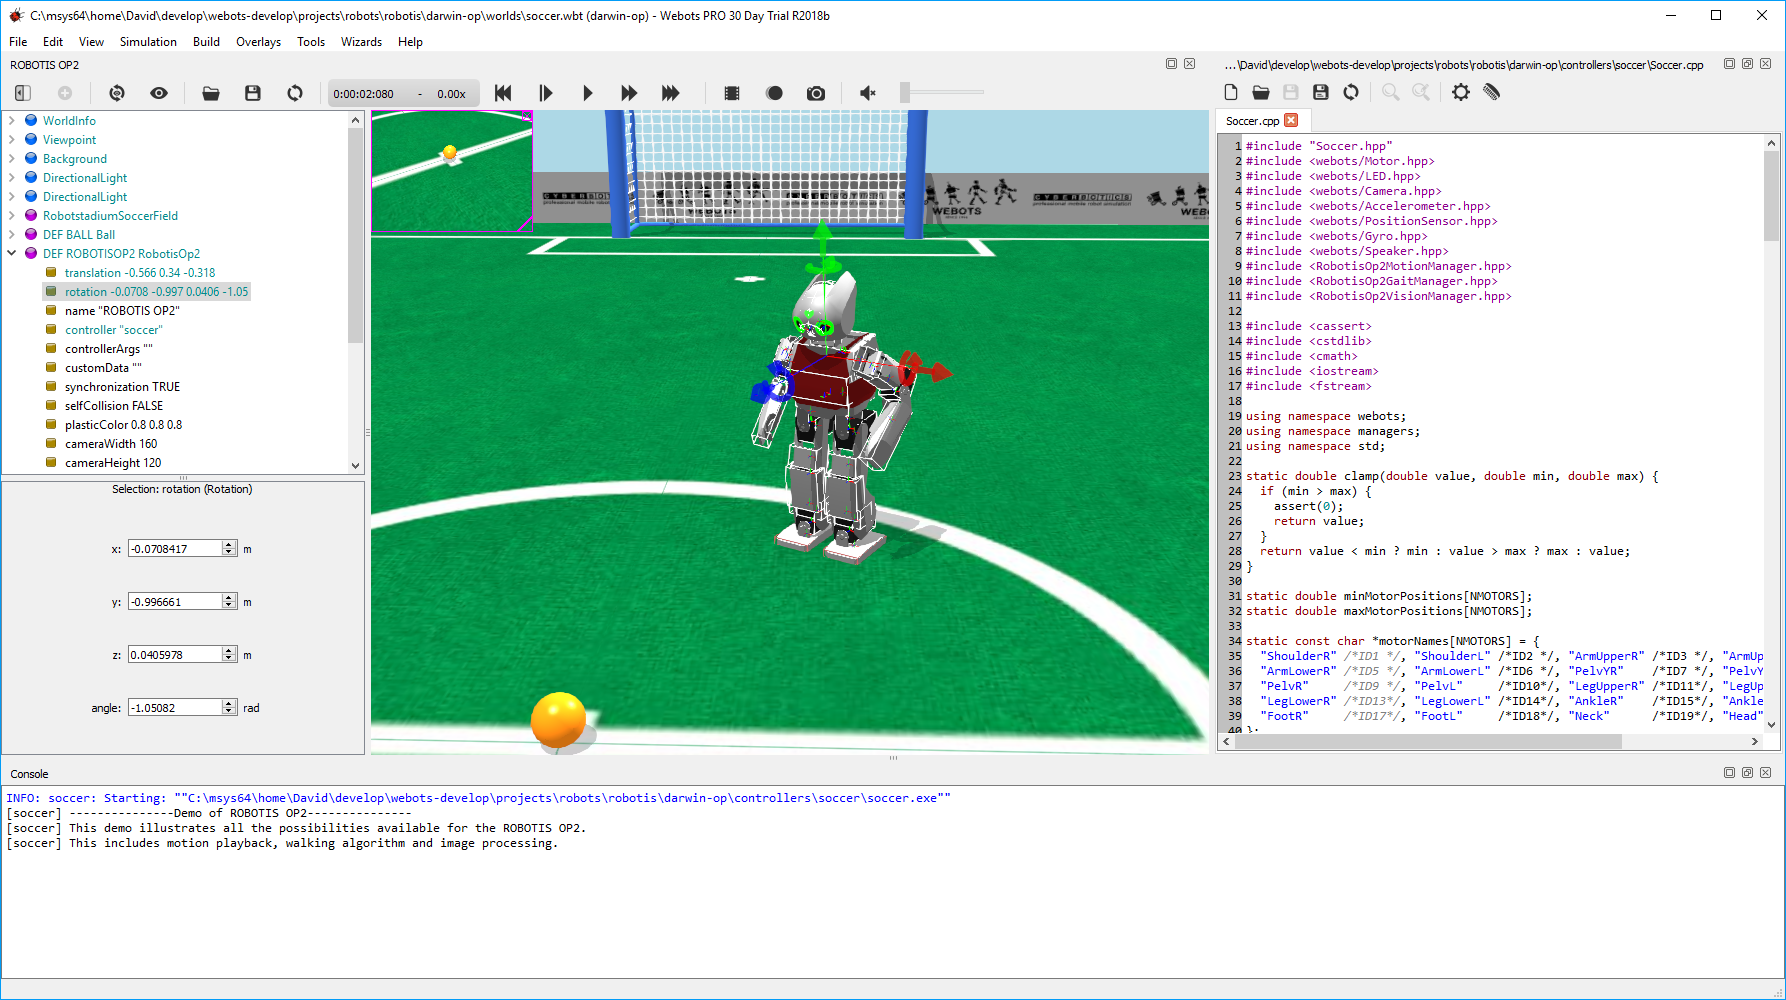Open the Tools menu
The height and width of the screenshot is (1000, 1786).
(311, 42)
